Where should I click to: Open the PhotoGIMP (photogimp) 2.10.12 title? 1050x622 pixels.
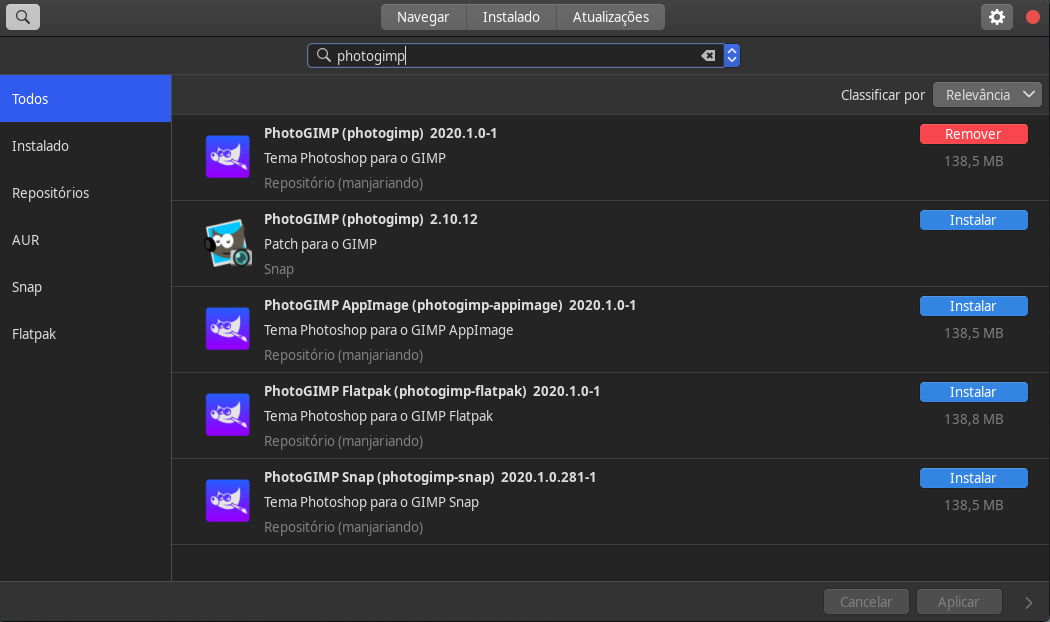pos(370,219)
